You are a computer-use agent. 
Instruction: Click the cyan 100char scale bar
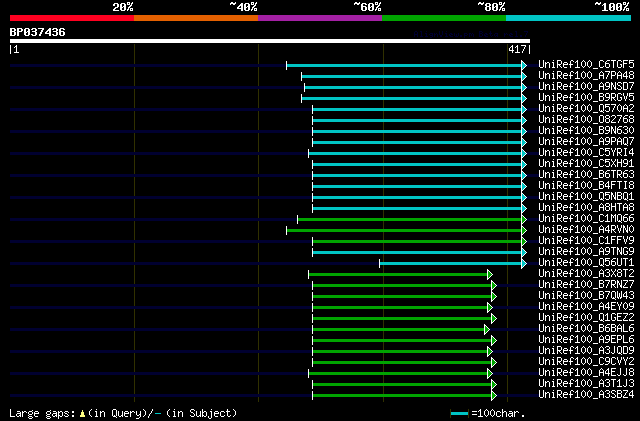pyautogui.click(x=460, y=414)
